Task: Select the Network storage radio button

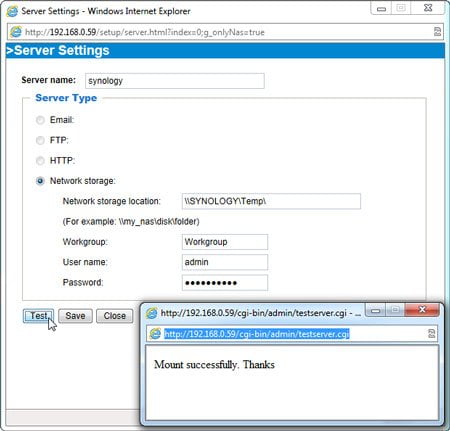Action: point(40,181)
